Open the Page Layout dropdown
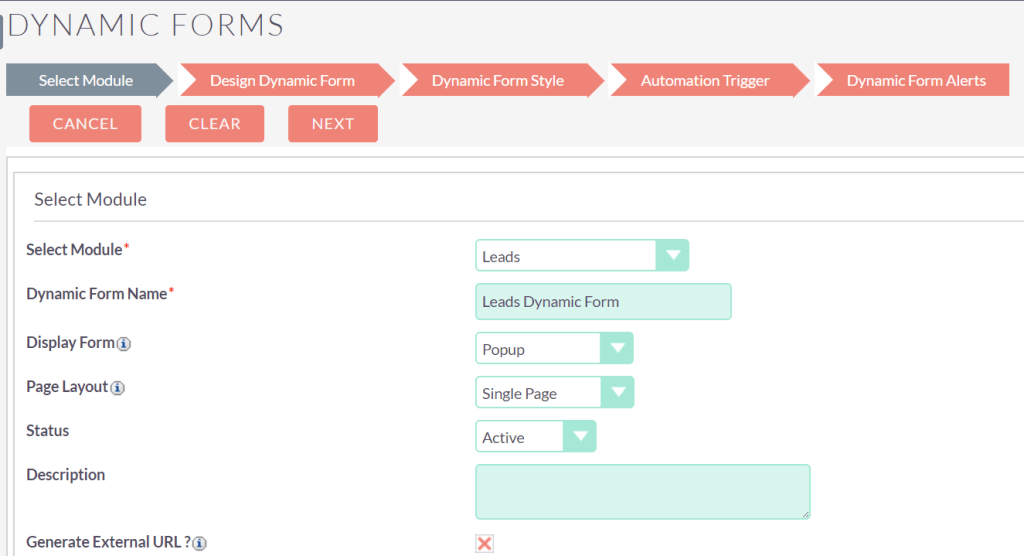 (554, 393)
